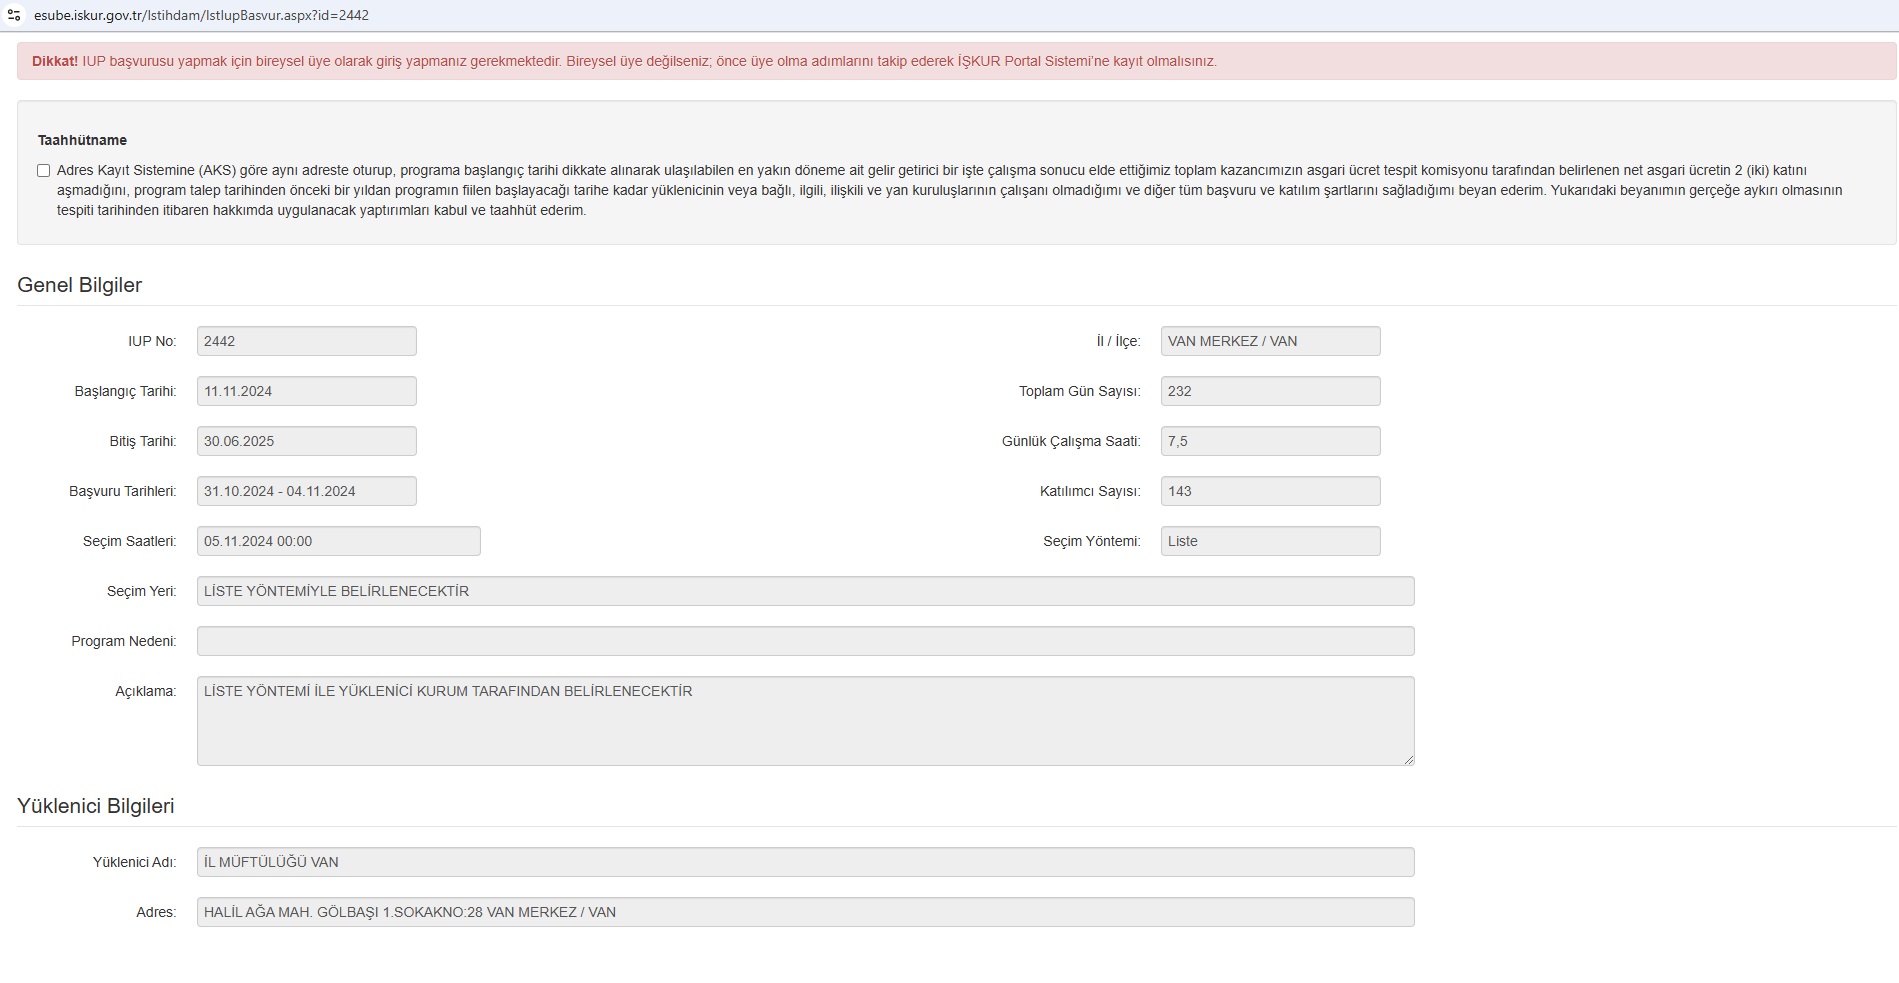Click the Açıklama: label

pyautogui.click(x=145, y=691)
